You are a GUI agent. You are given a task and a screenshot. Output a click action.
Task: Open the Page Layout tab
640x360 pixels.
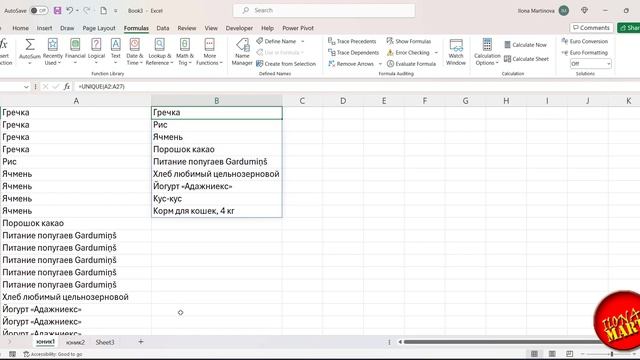point(99,28)
